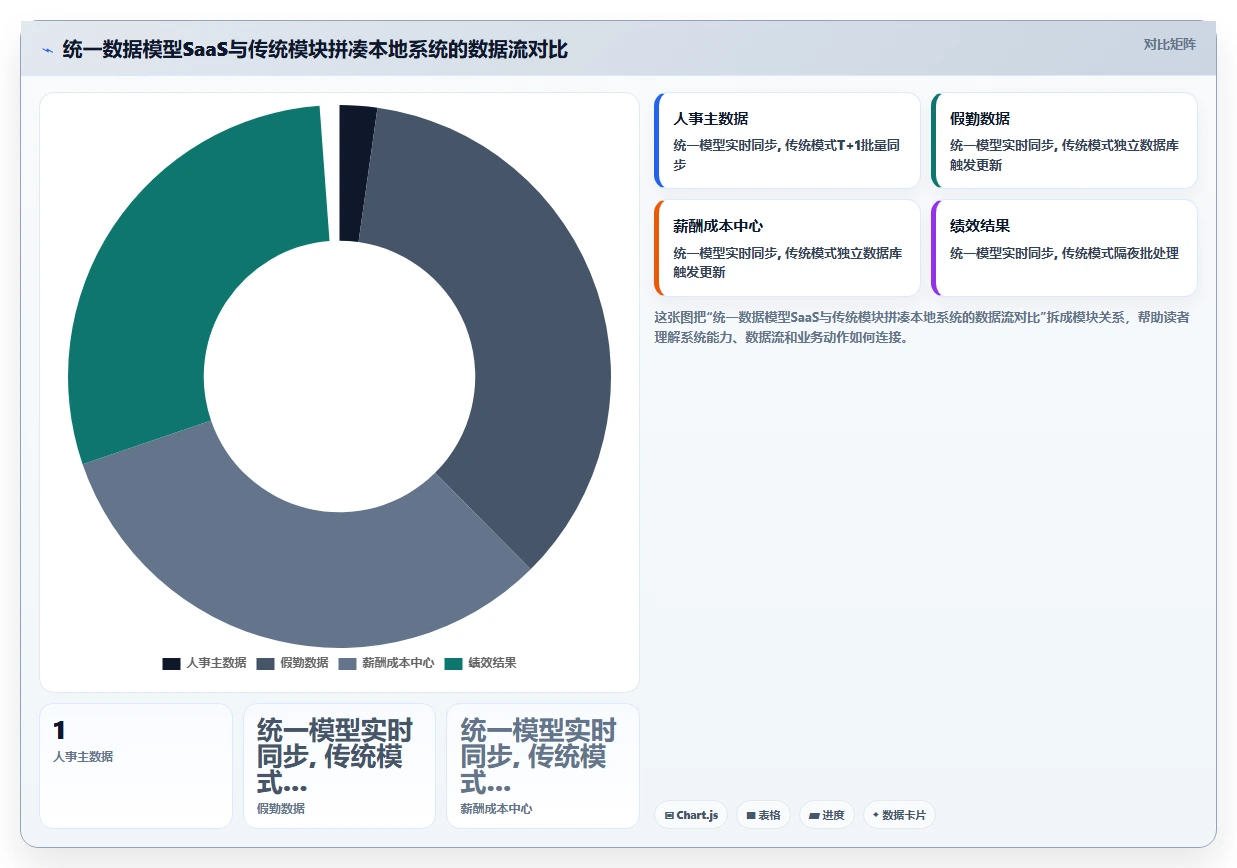Select the 薪酬成本中心 stat card
1237x868 pixels.
point(543,766)
